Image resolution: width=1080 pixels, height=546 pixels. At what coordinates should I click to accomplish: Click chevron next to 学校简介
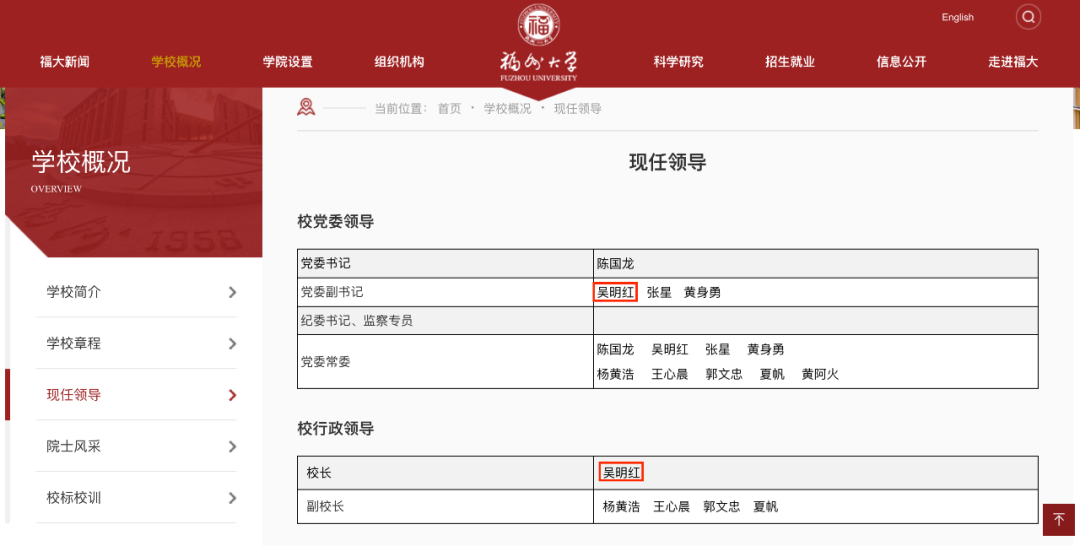pos(232,293)
